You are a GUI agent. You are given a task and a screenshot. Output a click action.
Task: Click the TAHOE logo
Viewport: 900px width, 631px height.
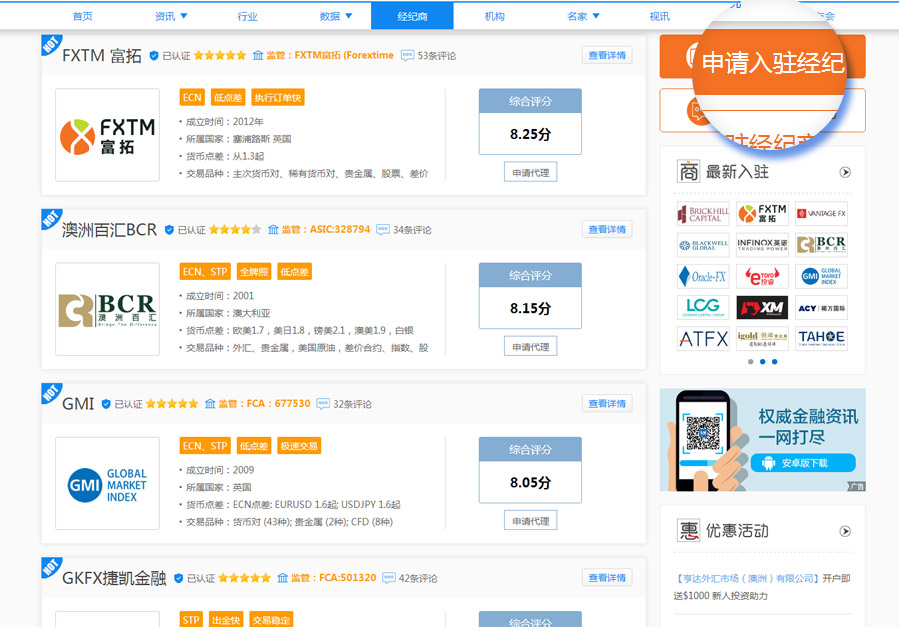click(821, 338)
